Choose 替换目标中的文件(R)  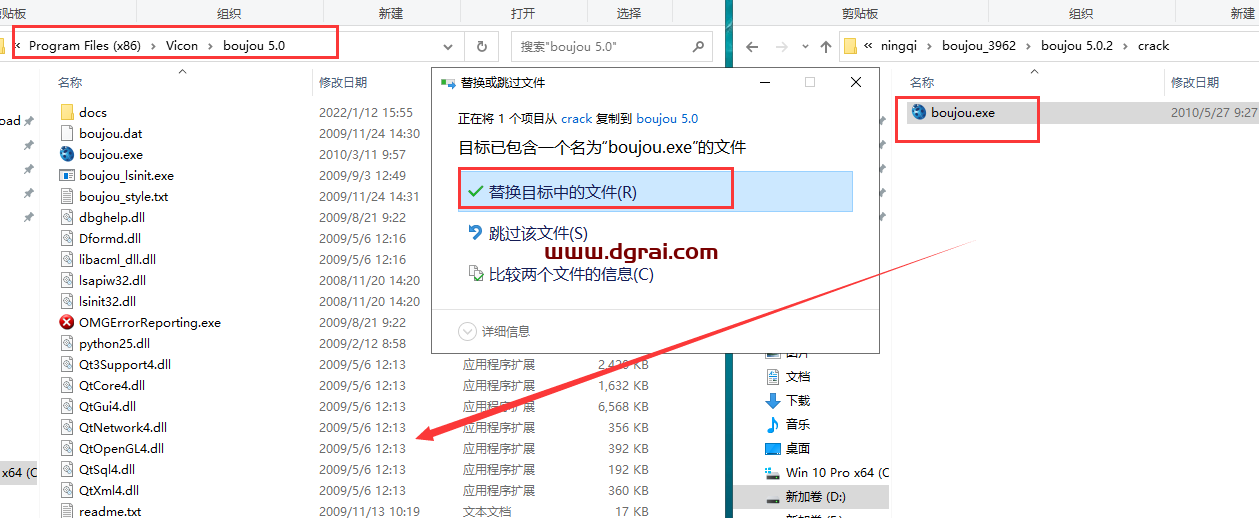tap(655, 192)
